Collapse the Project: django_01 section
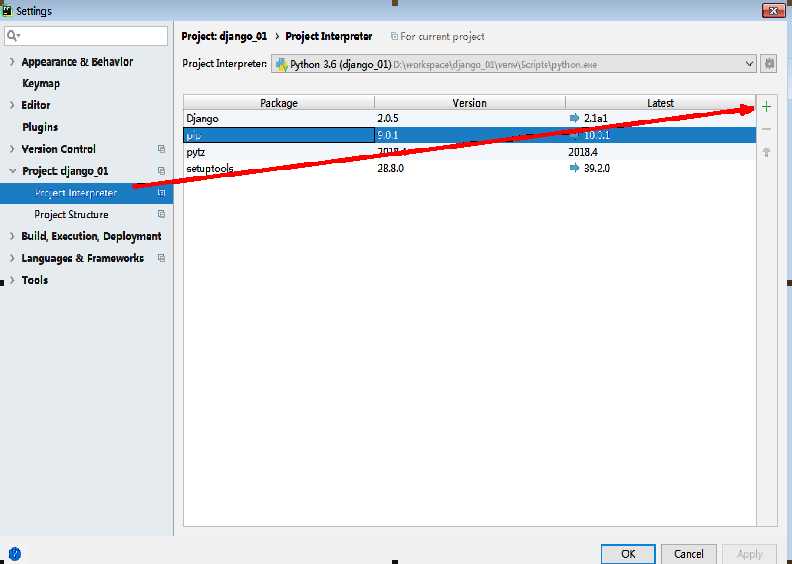 (x=12, y=171)
